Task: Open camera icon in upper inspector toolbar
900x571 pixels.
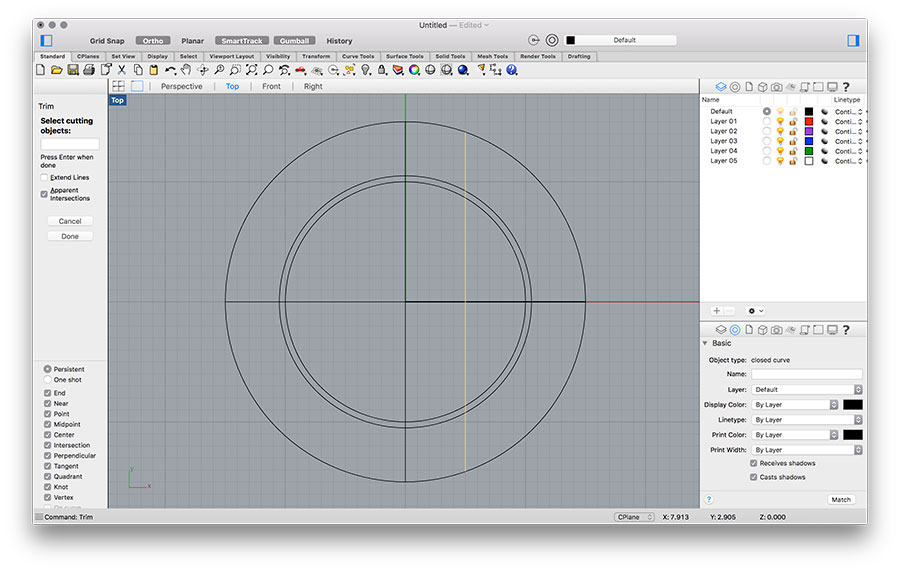Action: tap(777, 87)
